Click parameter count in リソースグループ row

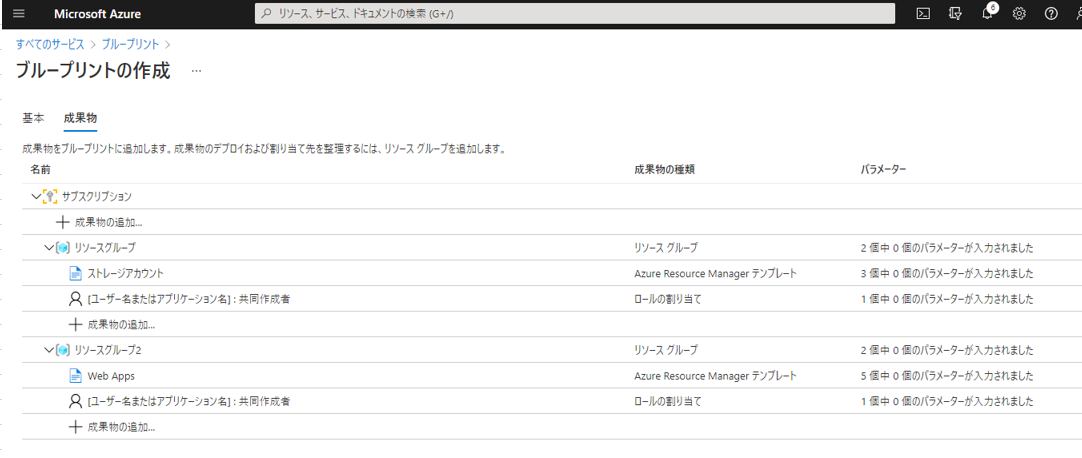[x=947, y=248]
